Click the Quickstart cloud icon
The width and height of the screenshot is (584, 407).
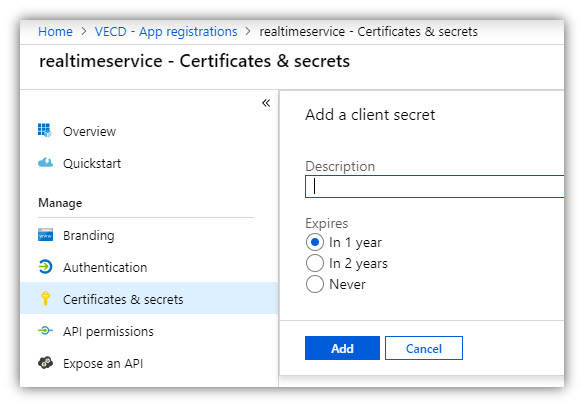tap(45, 163)
